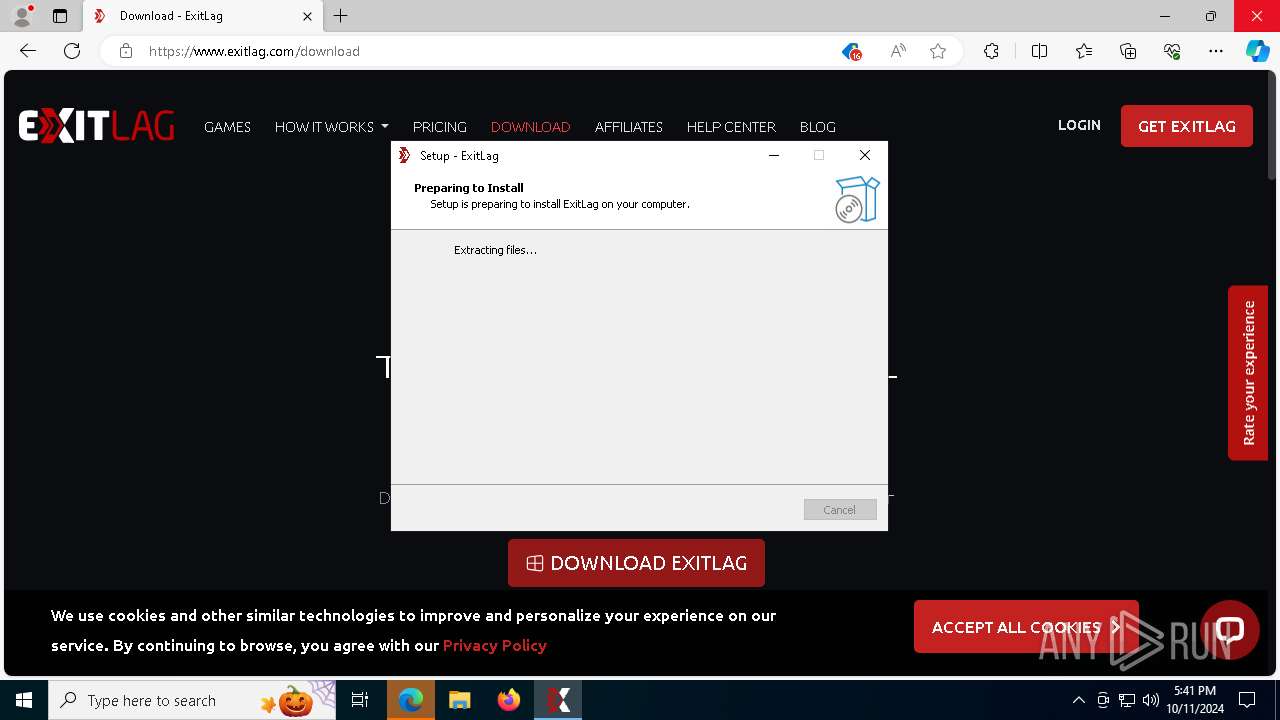1280x720 pixels.
Task: Open the AFFILIATES page
Action: (629, 127)
